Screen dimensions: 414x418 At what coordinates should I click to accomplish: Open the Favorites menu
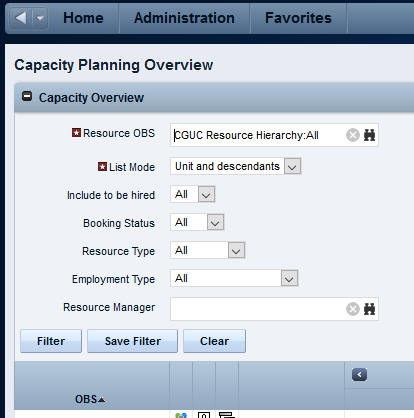(298, 18)
